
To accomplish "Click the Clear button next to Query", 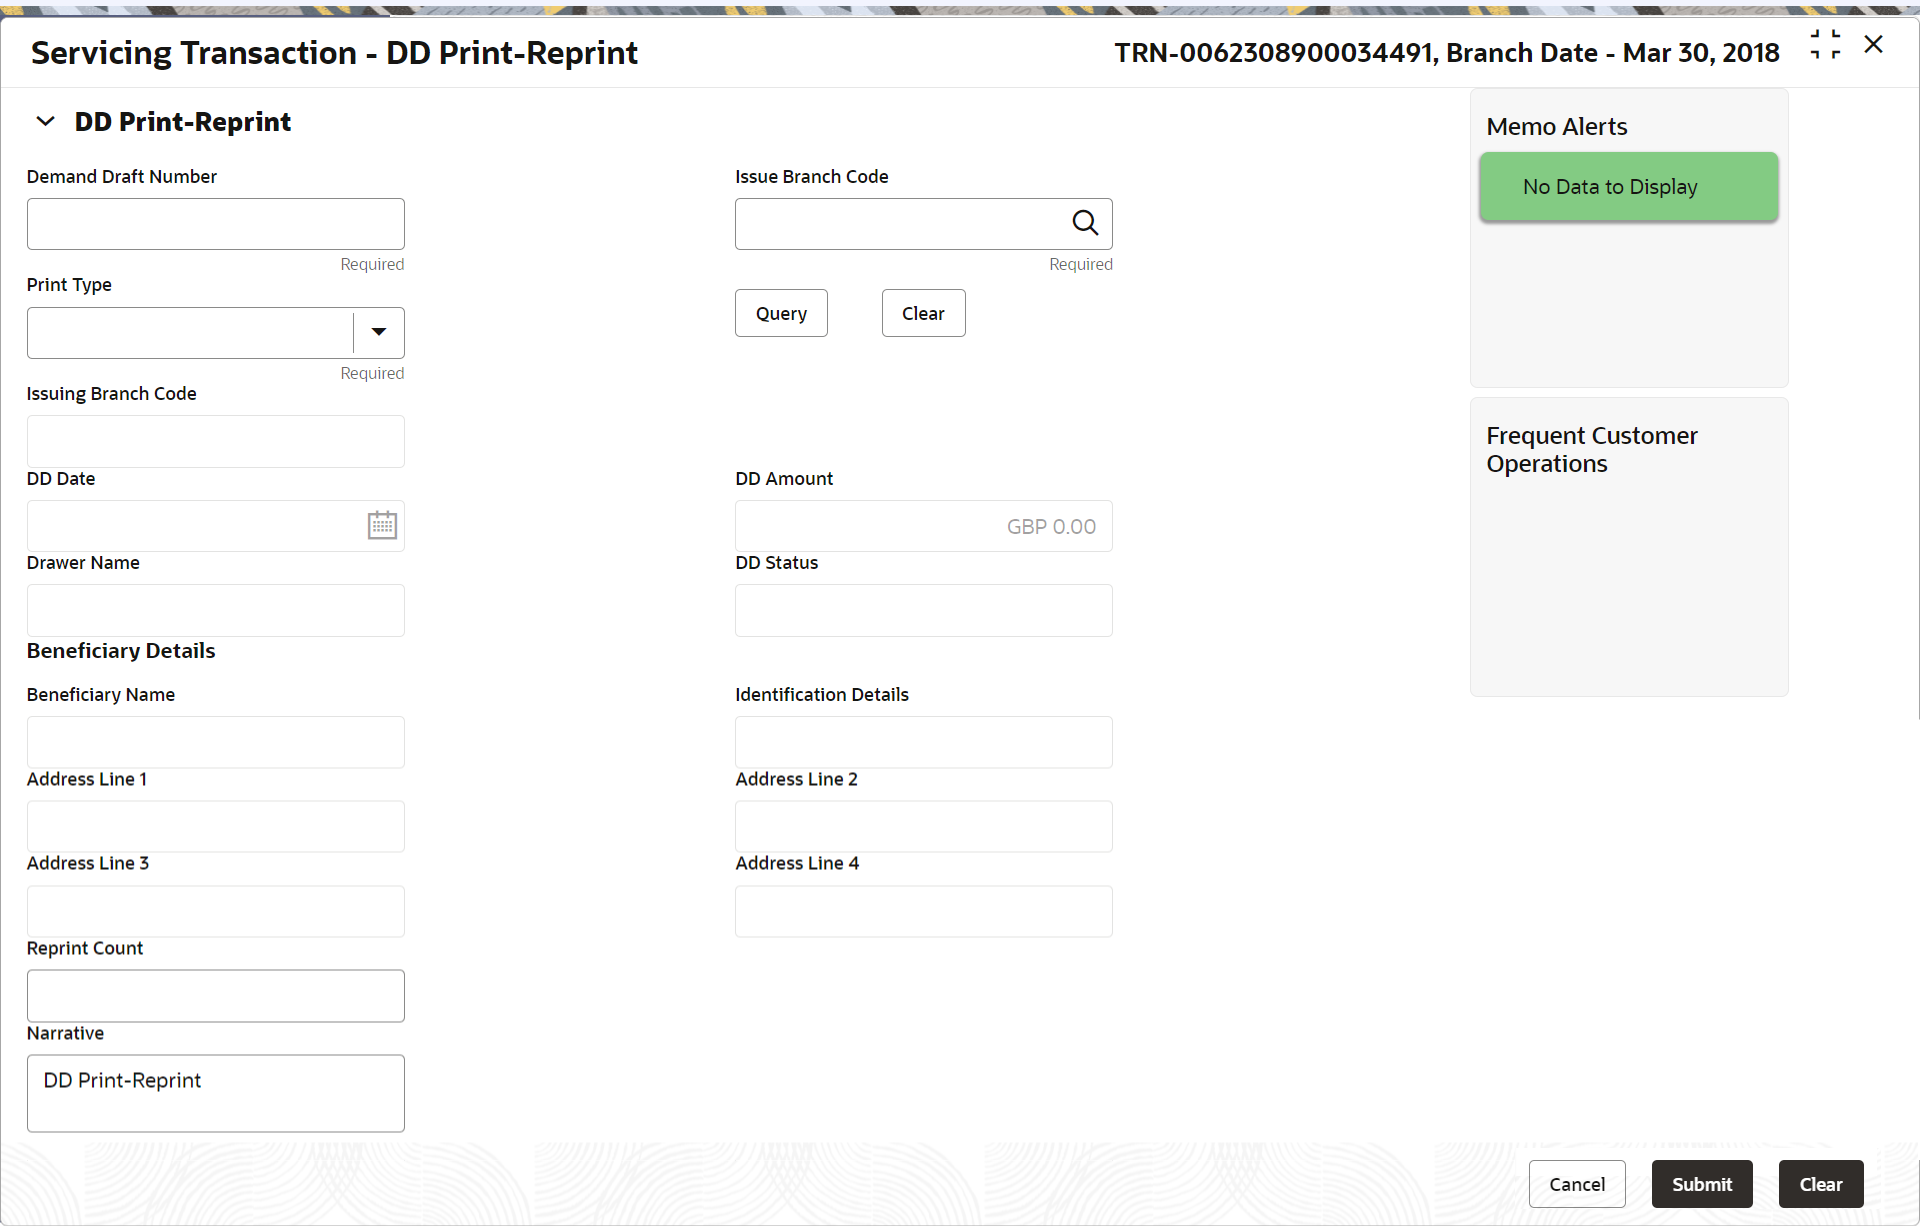I will point(924,313).
